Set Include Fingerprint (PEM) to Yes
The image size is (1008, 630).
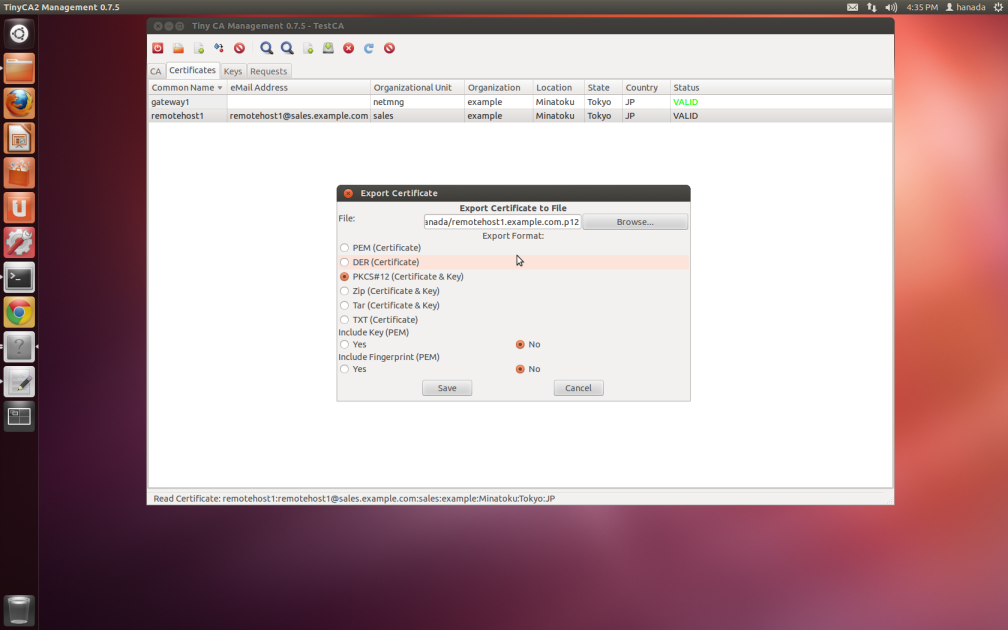point(345,369)
